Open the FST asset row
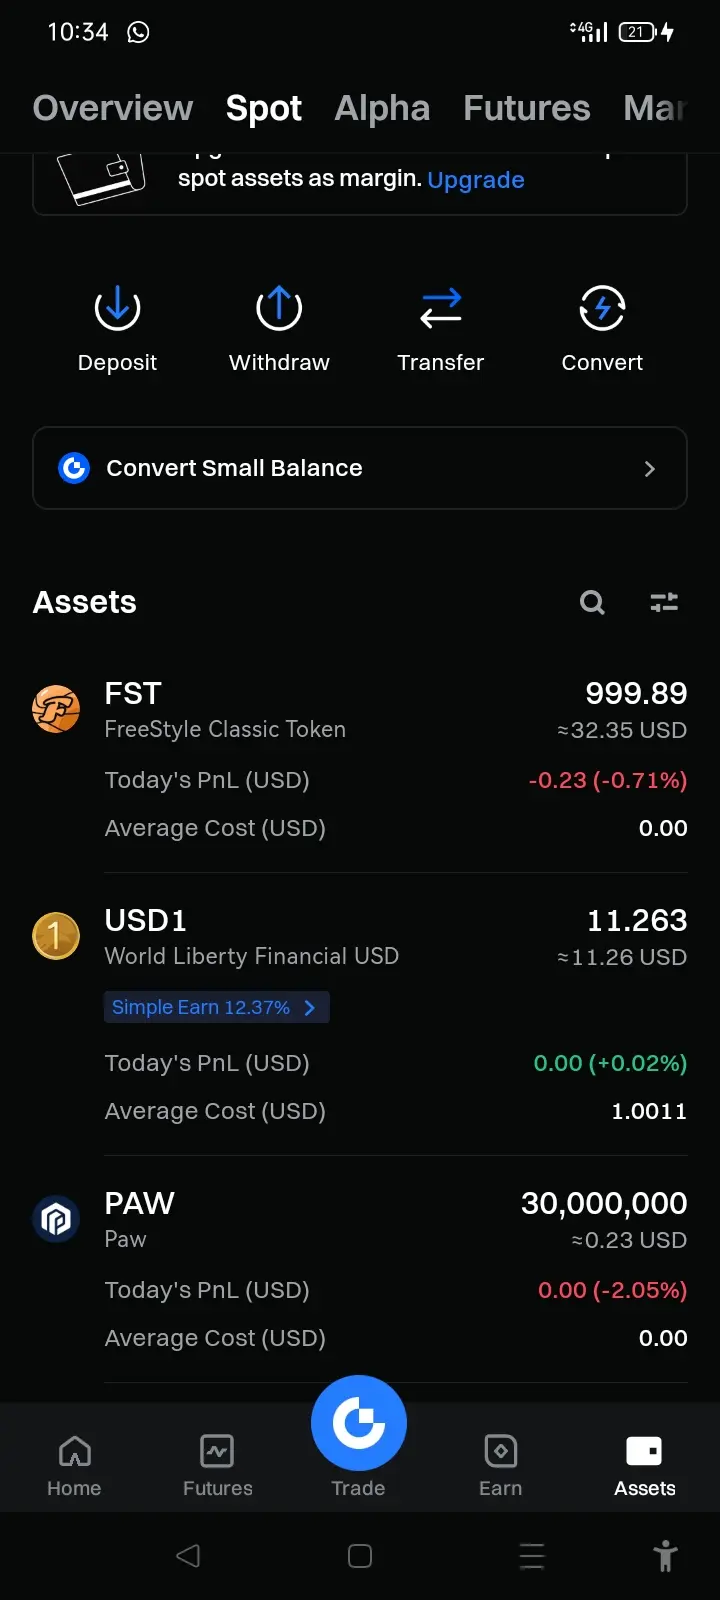The height and width of the screenshot is (1600, 720). 360,760
